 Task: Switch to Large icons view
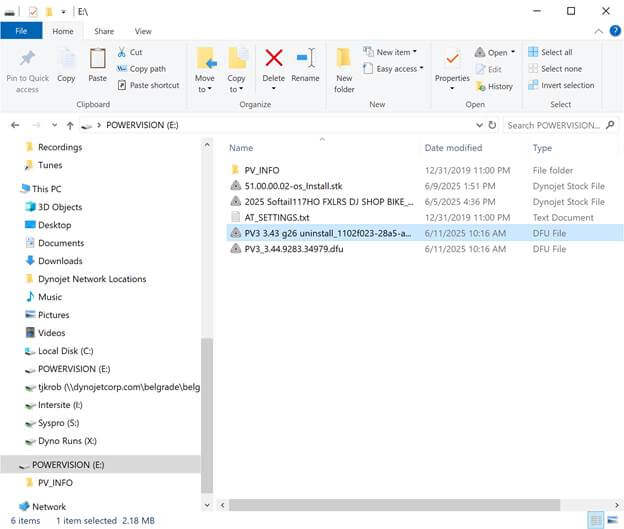click(612, 520)
